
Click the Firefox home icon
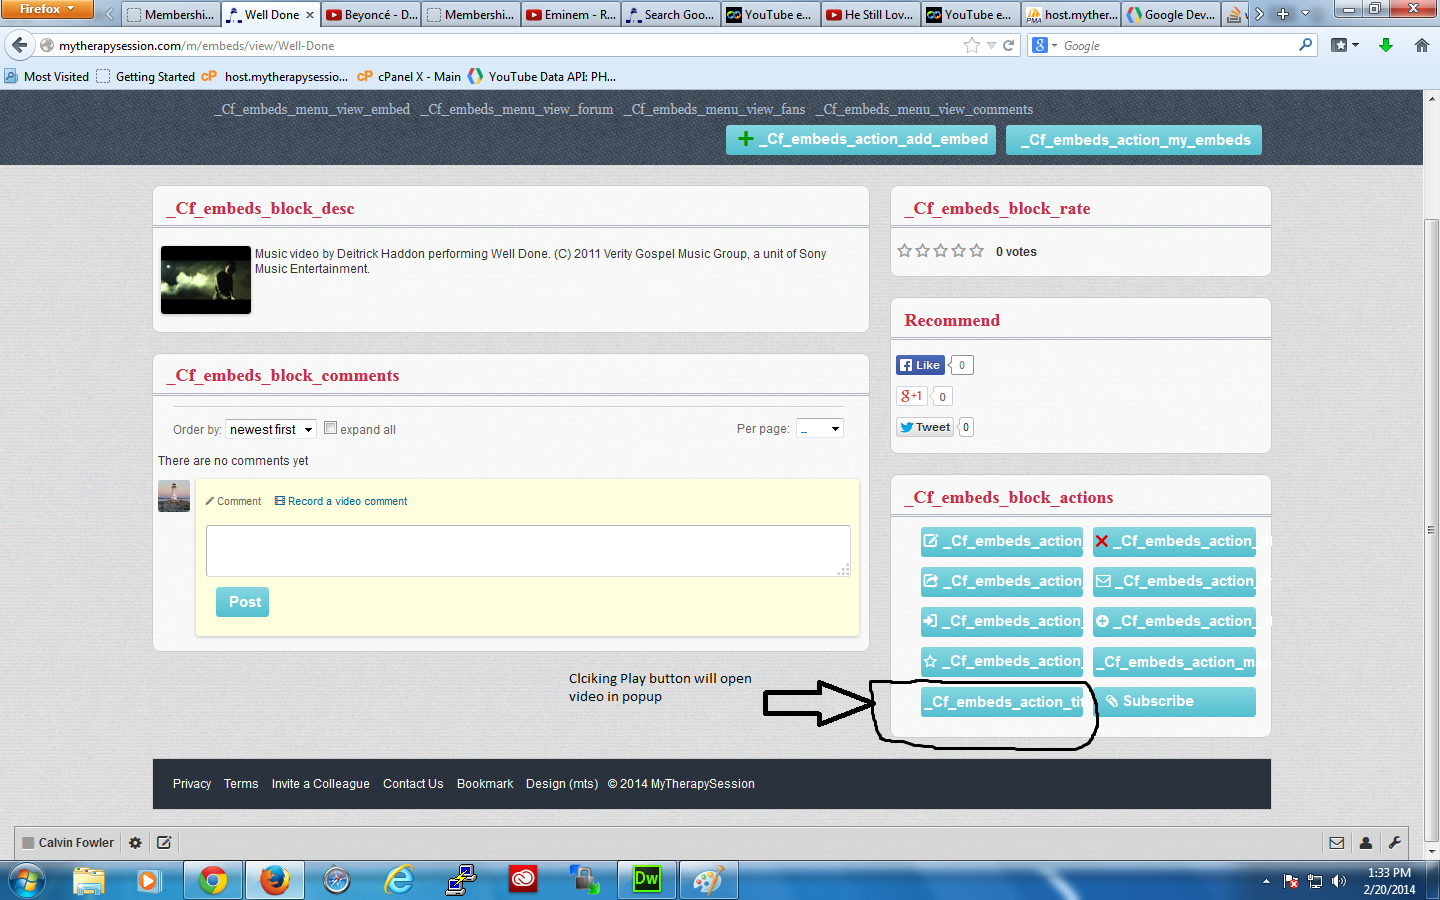tap(1421, 45)
